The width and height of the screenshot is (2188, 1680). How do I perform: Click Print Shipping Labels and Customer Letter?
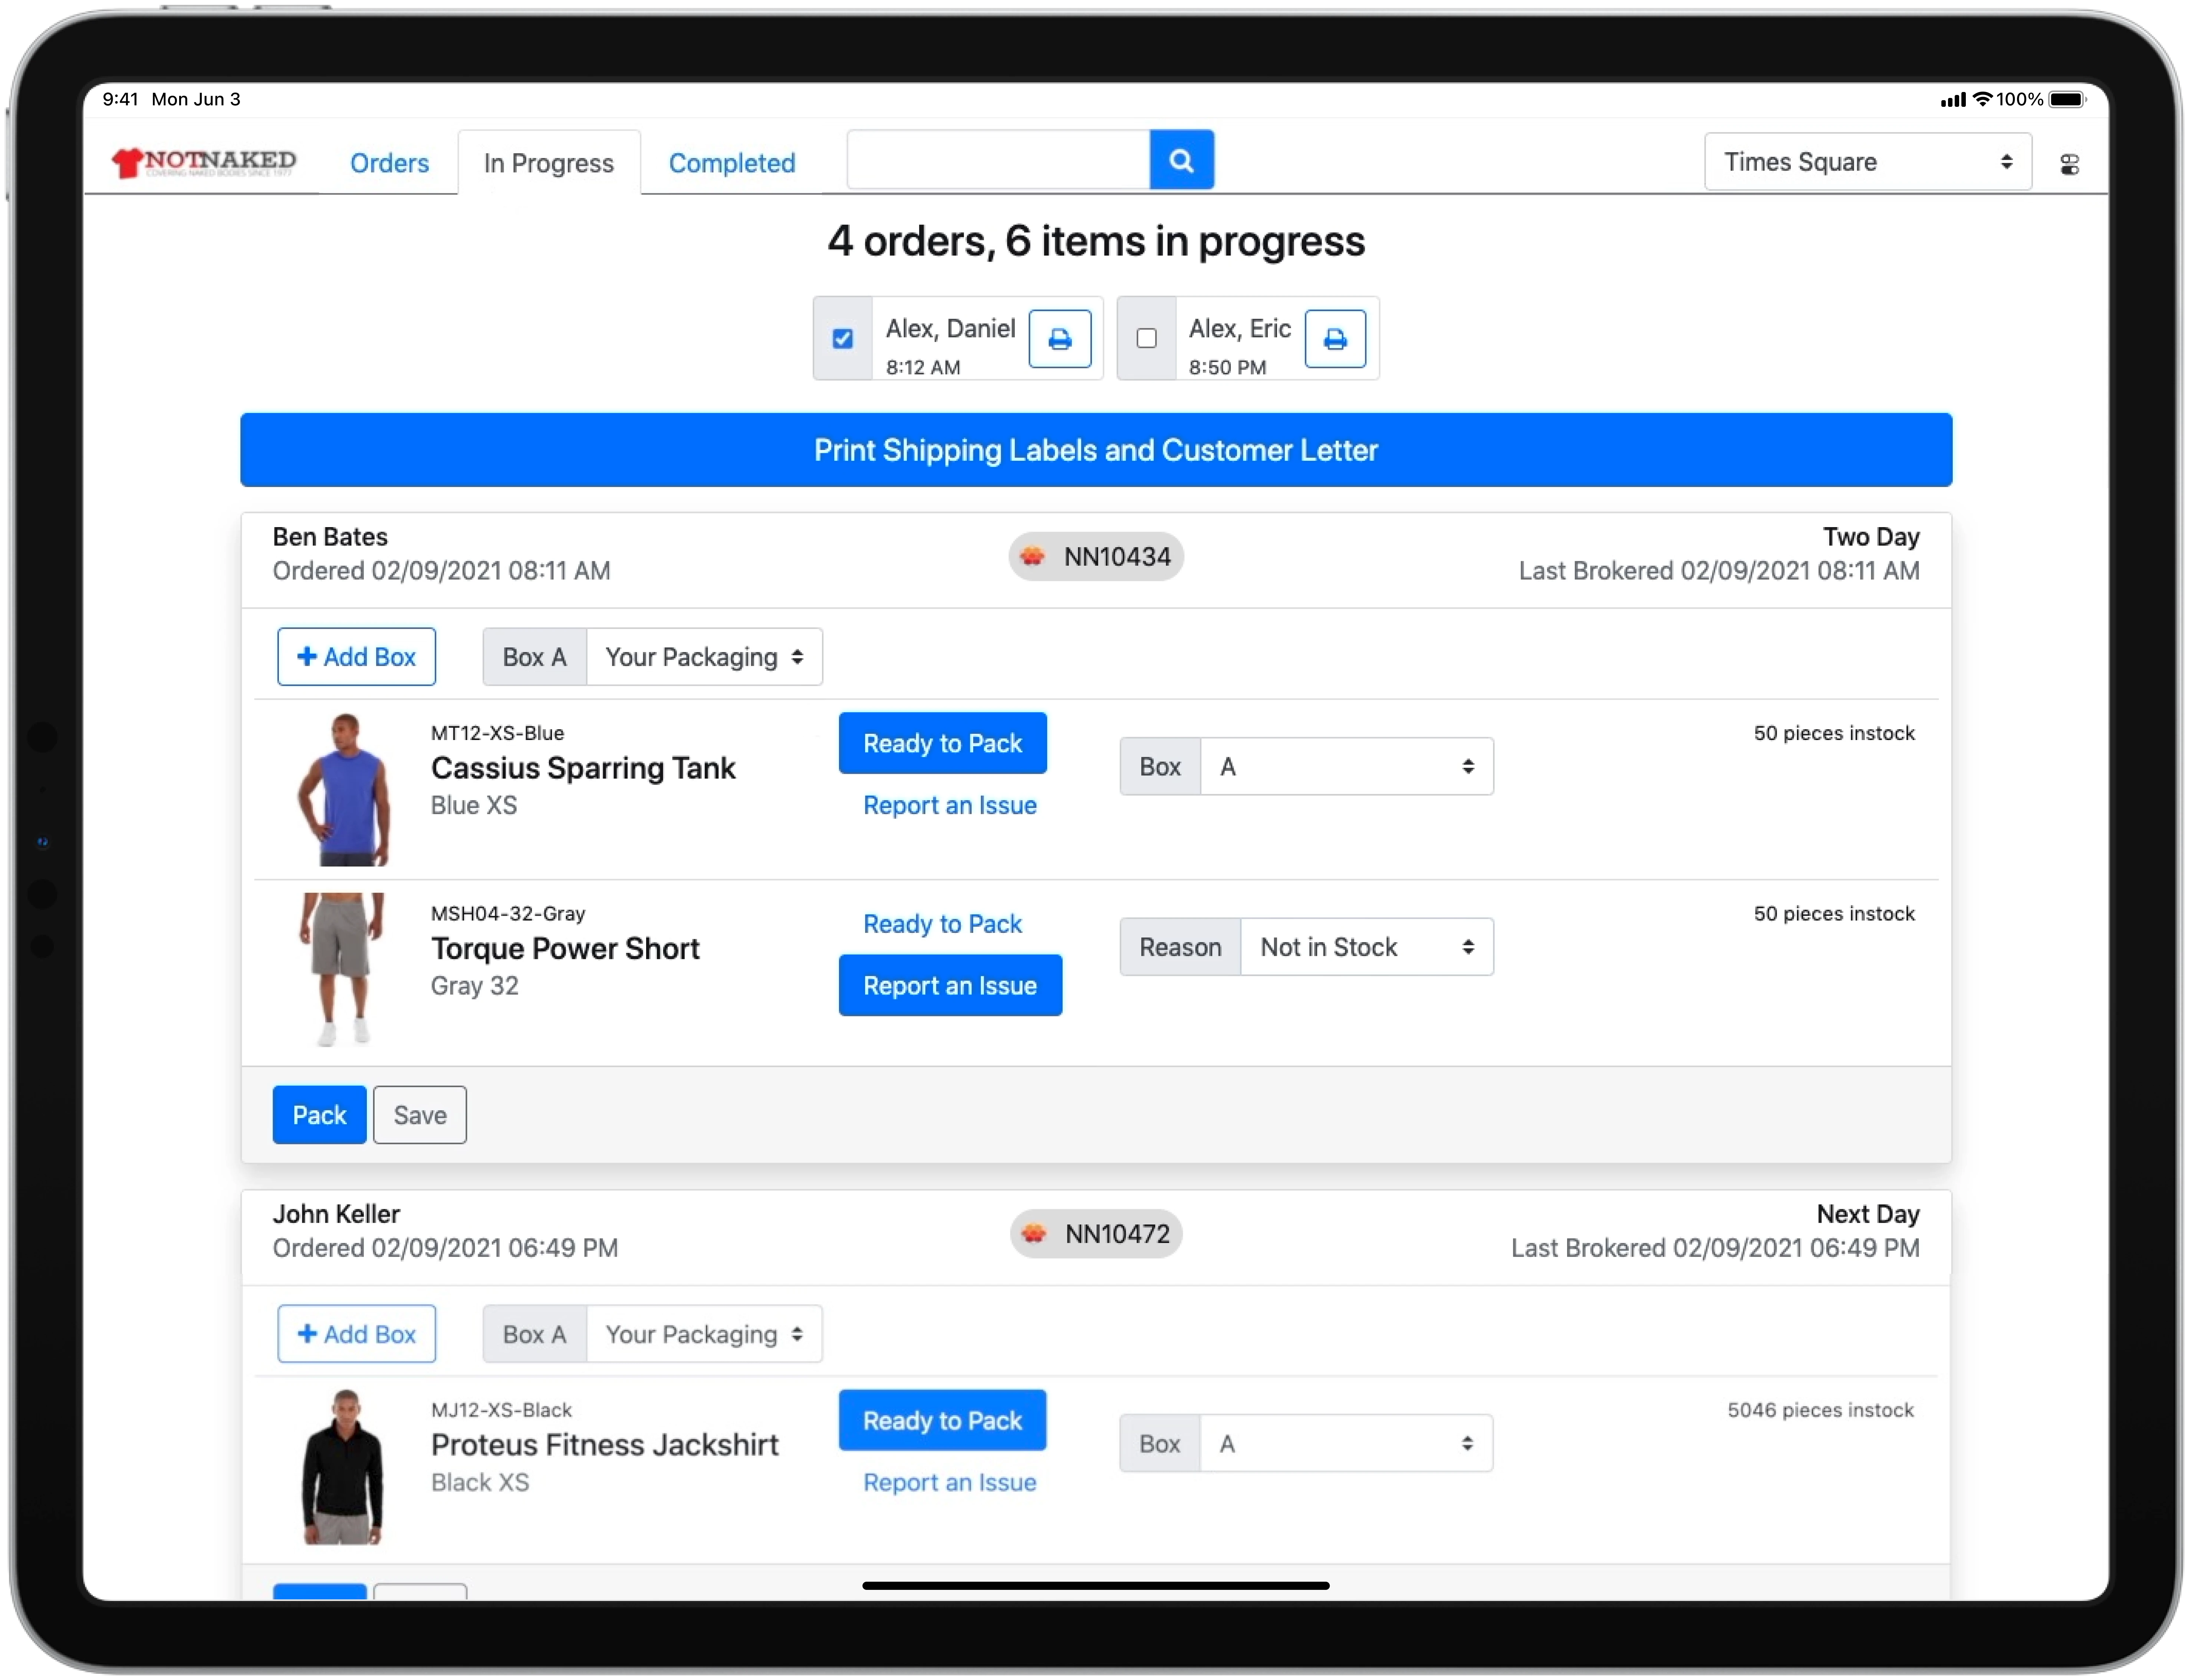click(x=1096, y=450)
